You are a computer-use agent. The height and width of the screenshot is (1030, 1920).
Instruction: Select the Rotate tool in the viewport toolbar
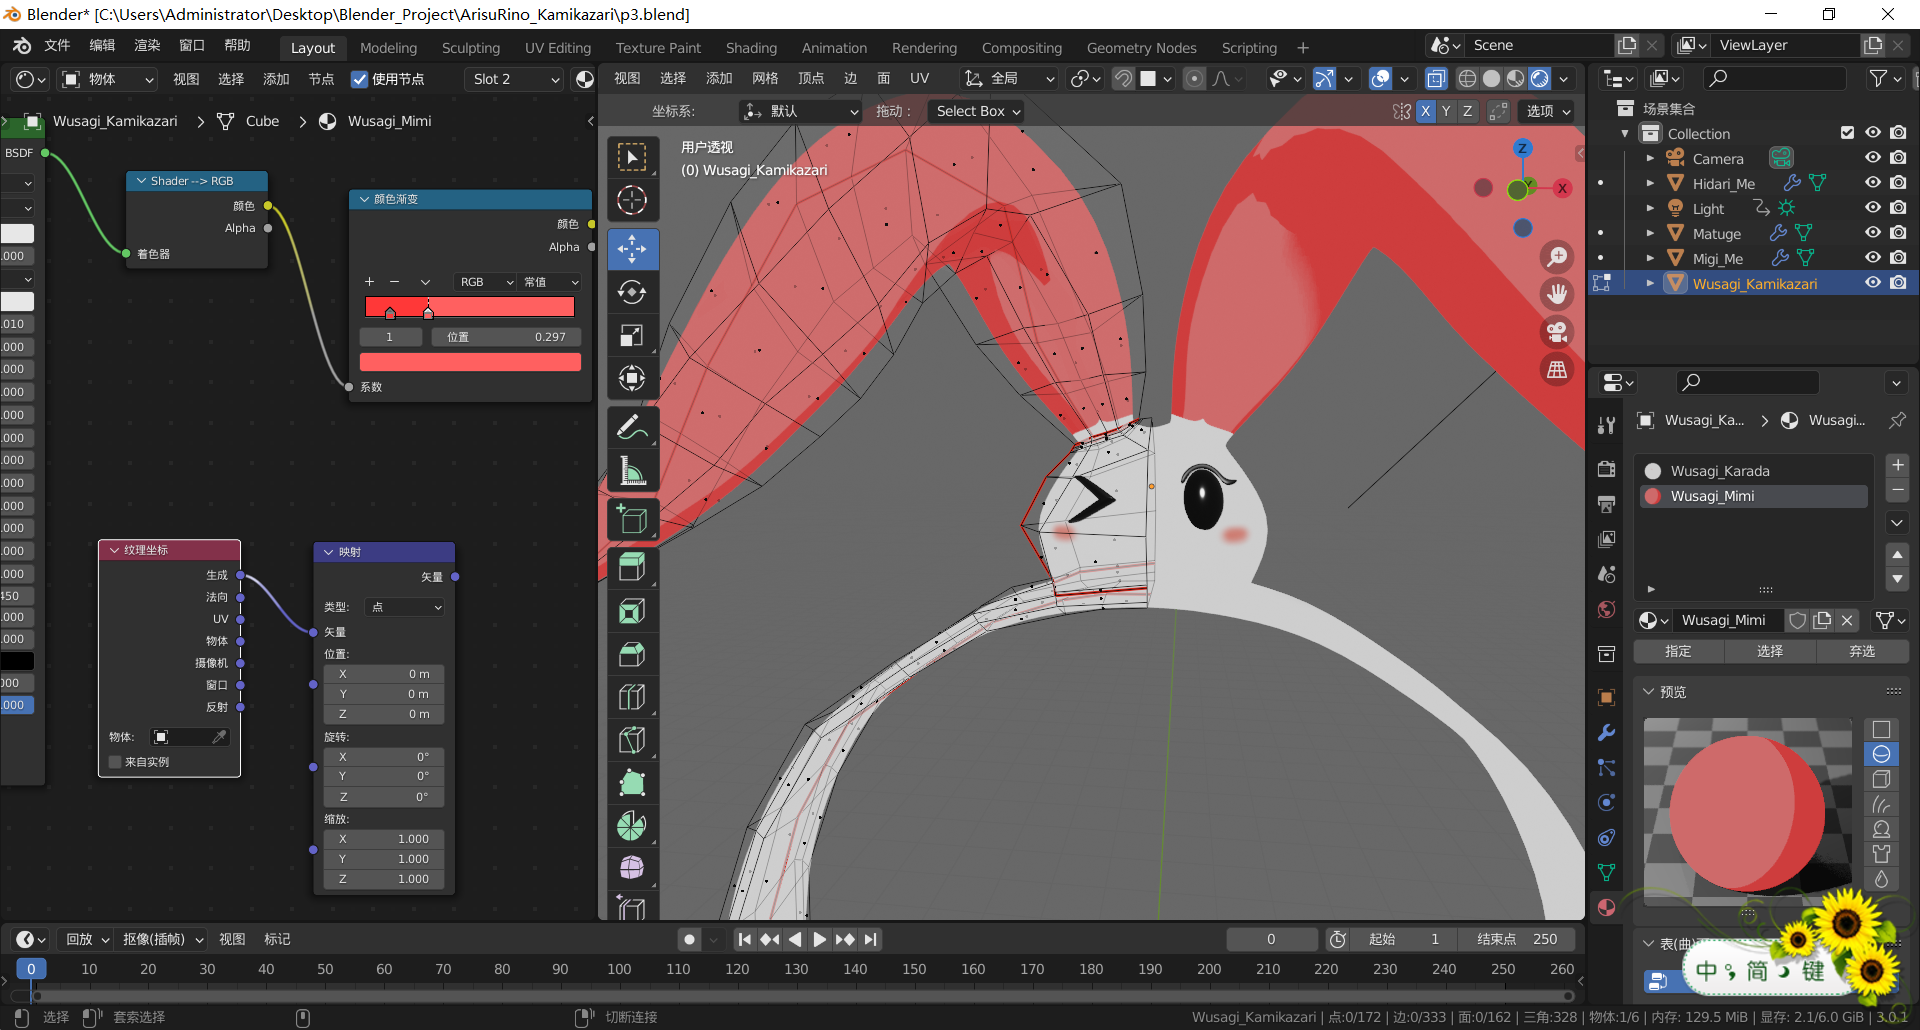pyautogui.click(x=632, y=292)
